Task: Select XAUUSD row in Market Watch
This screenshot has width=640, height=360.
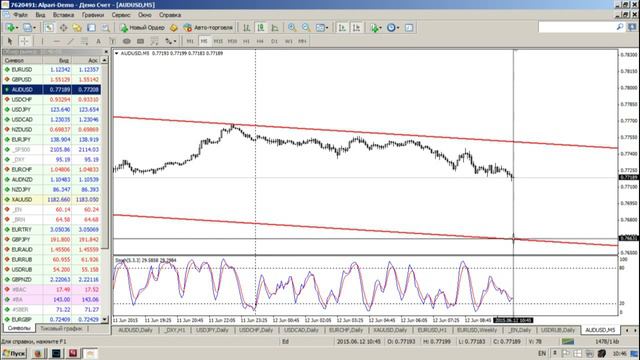Action: coord(52,200)
